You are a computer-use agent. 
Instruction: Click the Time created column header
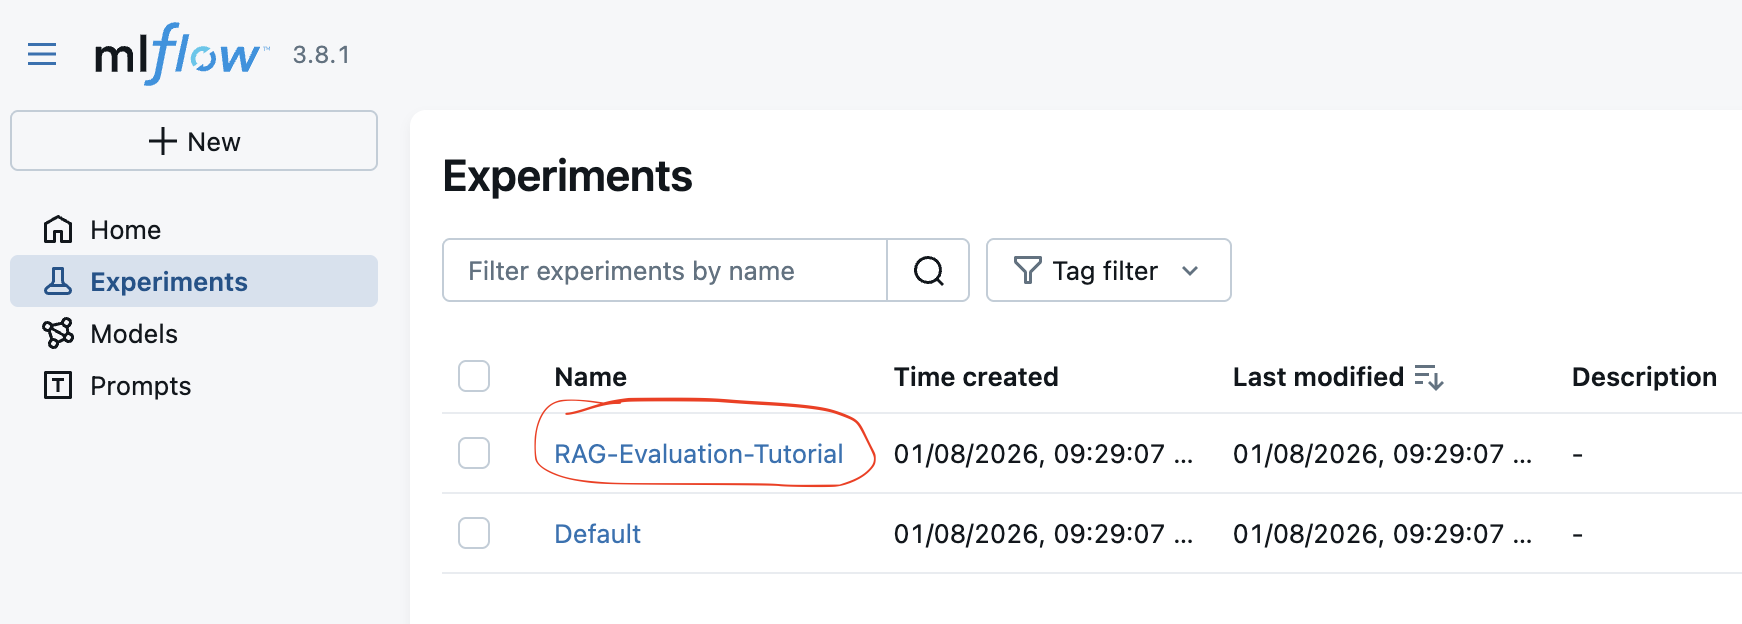click(975, 377)
